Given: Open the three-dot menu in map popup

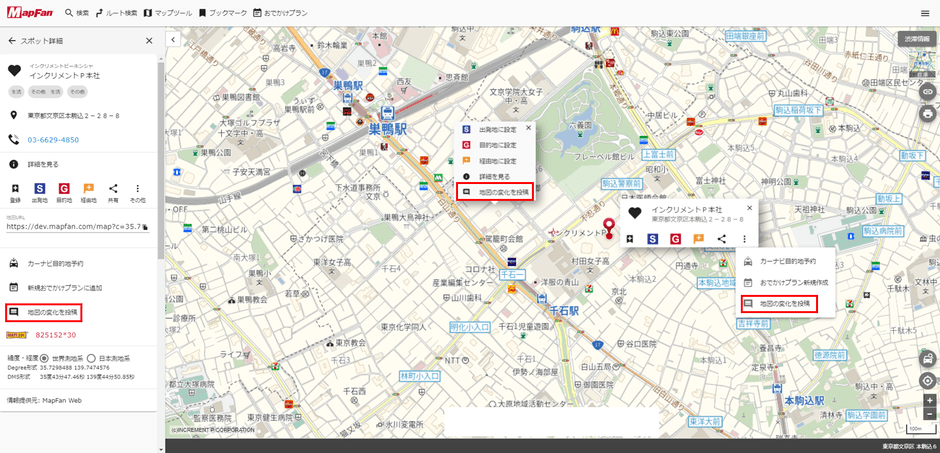Looking at the screenshot, I should pos(745,238).
